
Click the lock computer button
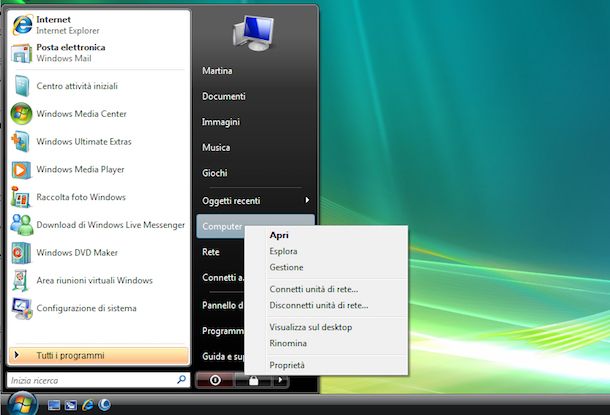click(x=253, y=380)
